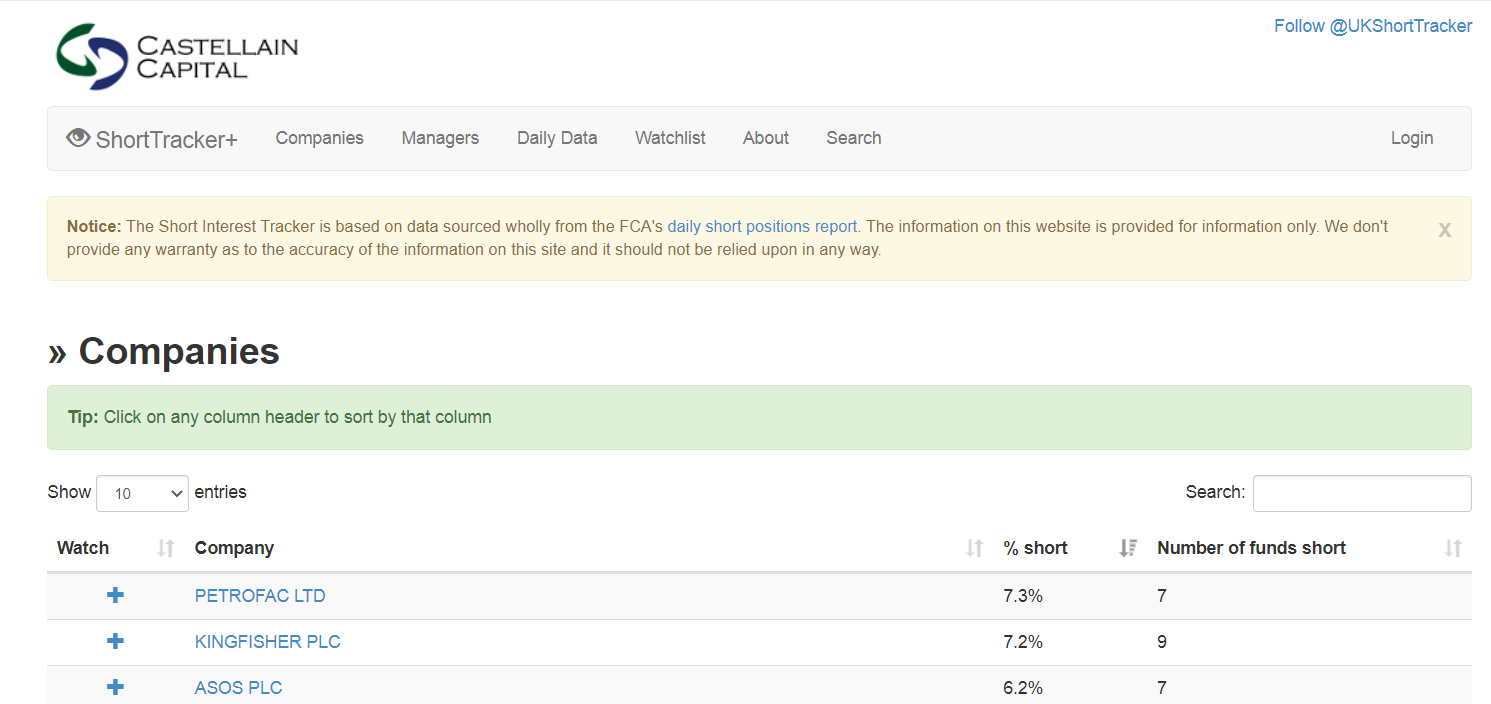Add ASOS PLC to watchlist with plus icon
Image resolution: width=1491 pixels, height=704 pixels.
click(x=115, y=687)
